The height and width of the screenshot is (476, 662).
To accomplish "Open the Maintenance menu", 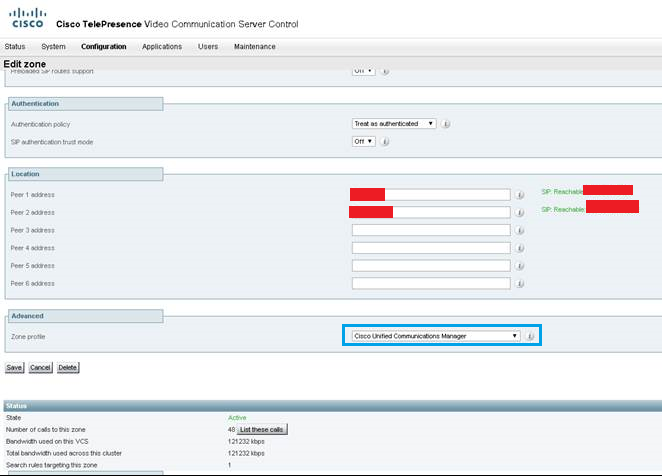I will pyautogui.click(x=255, y=46).
